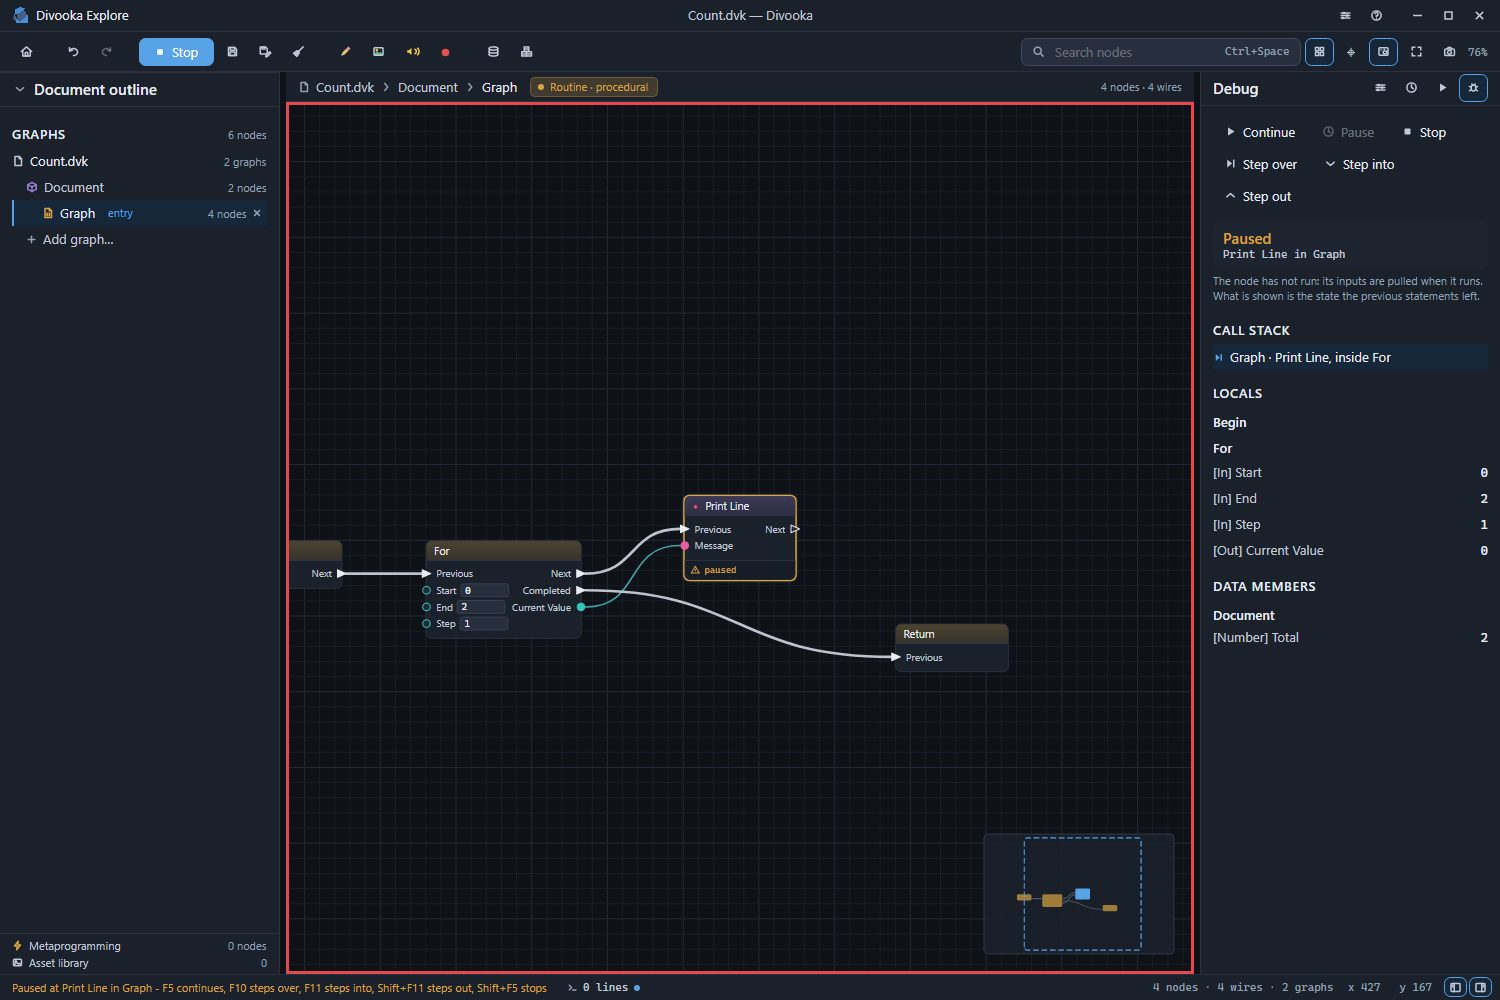Click the 76% zoom level
This screenshot has width=1500, height=1000.
coord(1477,52)
